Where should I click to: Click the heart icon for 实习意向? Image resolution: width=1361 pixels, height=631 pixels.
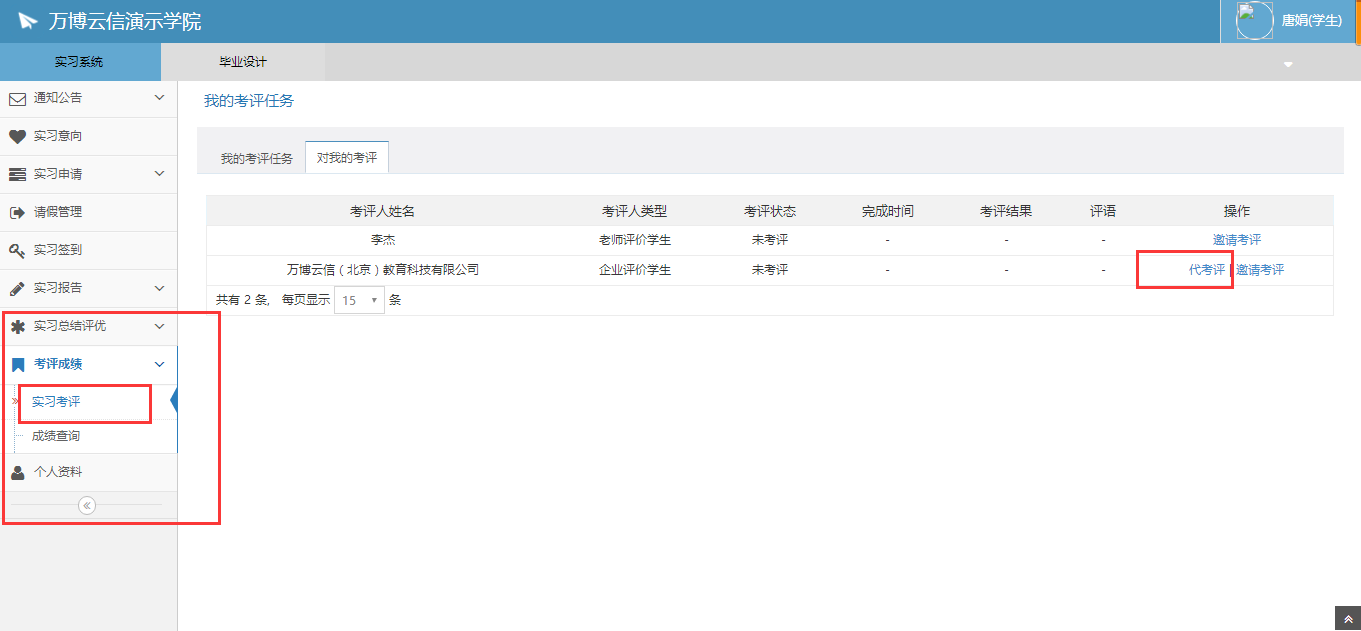(17, 136)
